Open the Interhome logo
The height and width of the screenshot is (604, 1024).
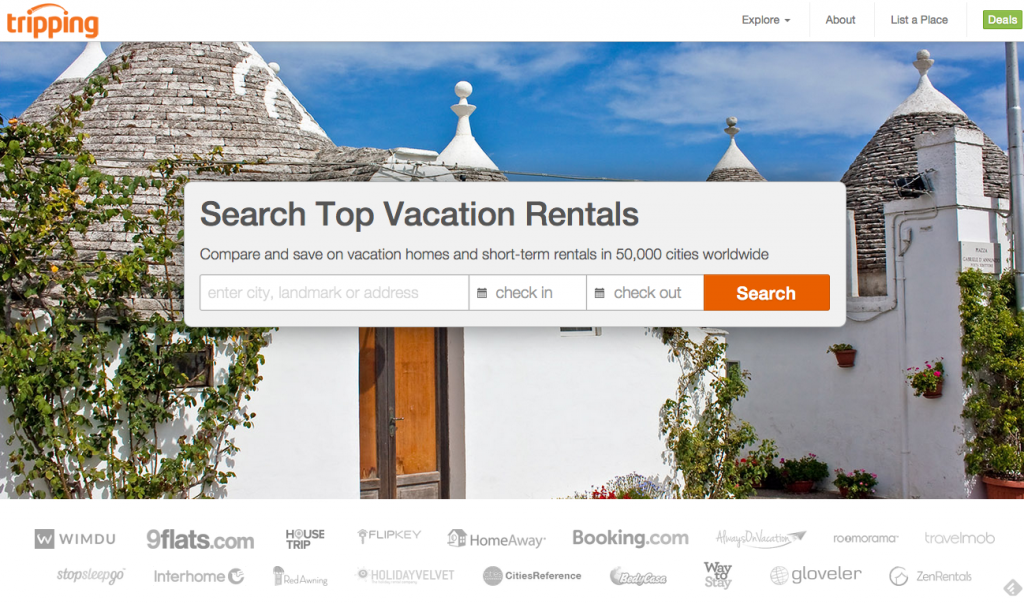coord(199,576)
